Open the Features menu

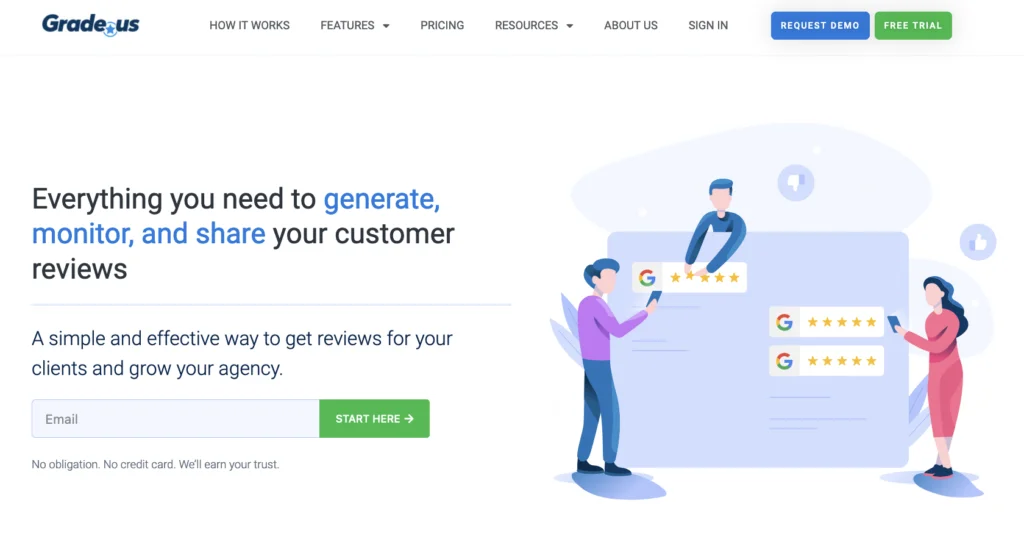pyautogui.click(x=355, y=25)
